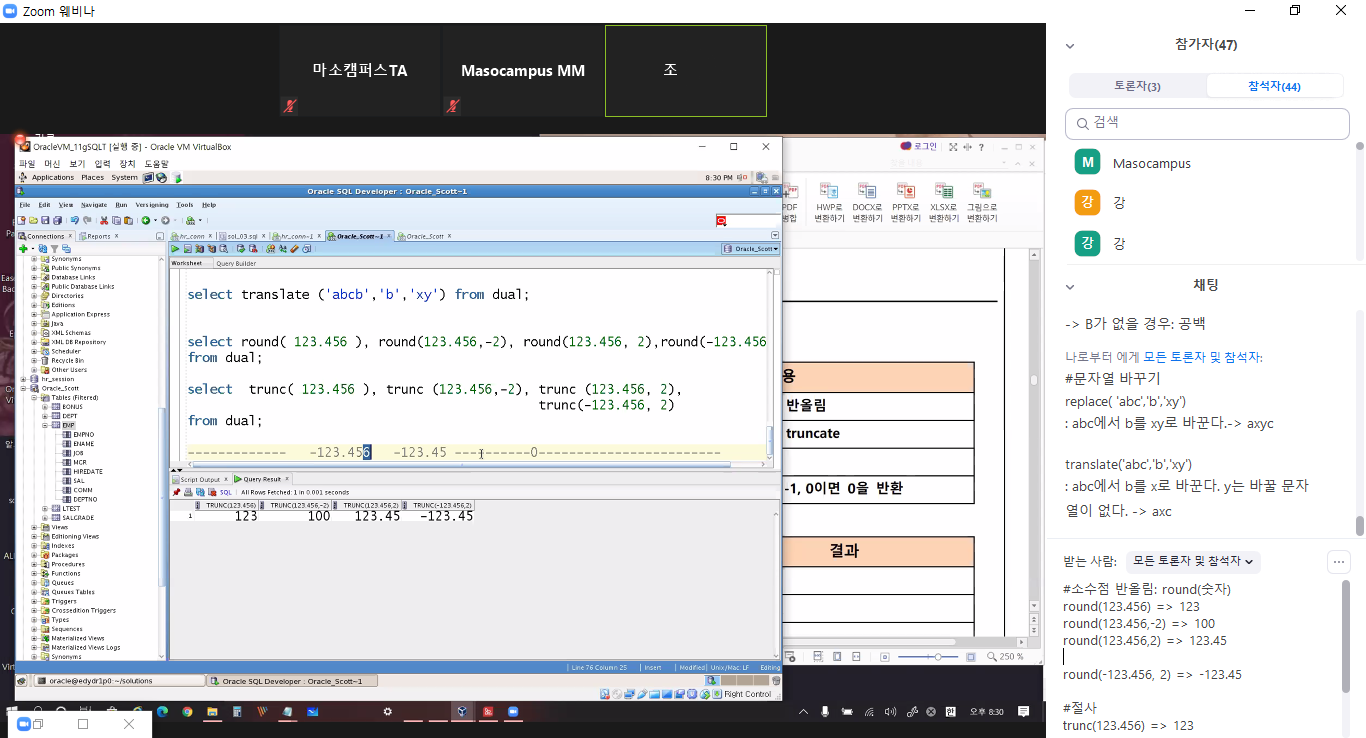Click the participant 검색 search field
This screenshot has width=1366, height=738.
point(1207,123)
